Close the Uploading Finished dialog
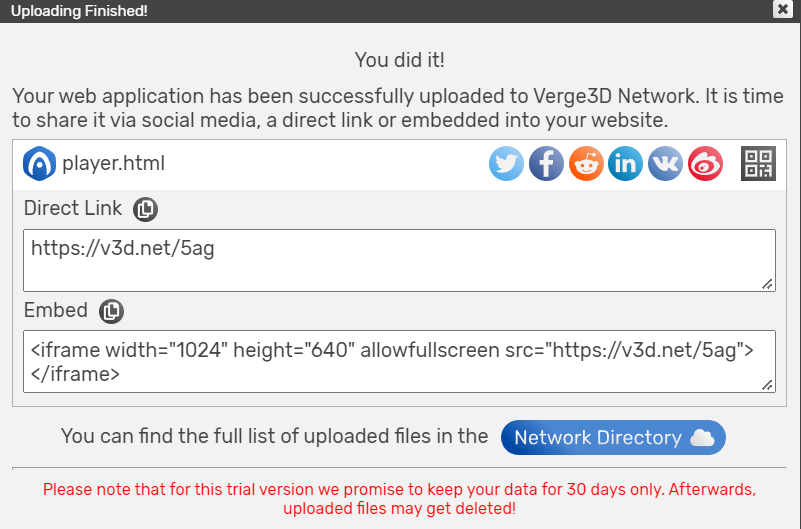 783,9
